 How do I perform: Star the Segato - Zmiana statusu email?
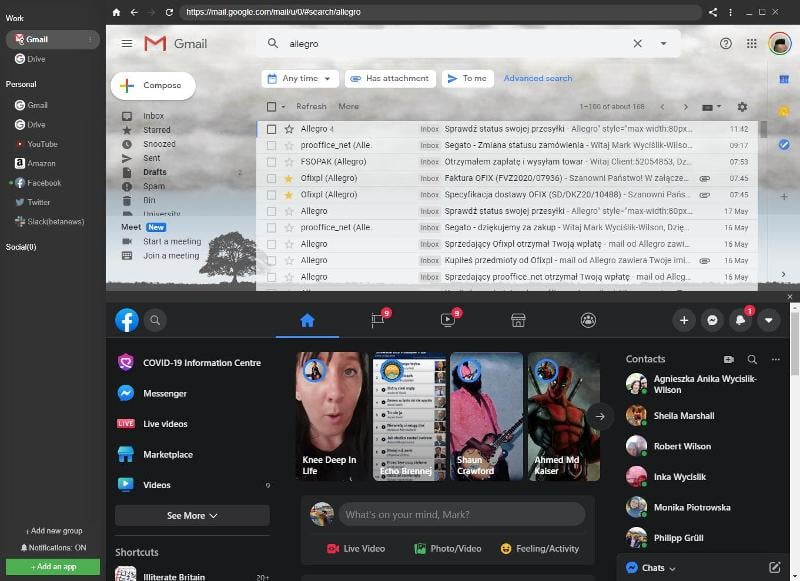pyautogui.click(x=289, y=146)
